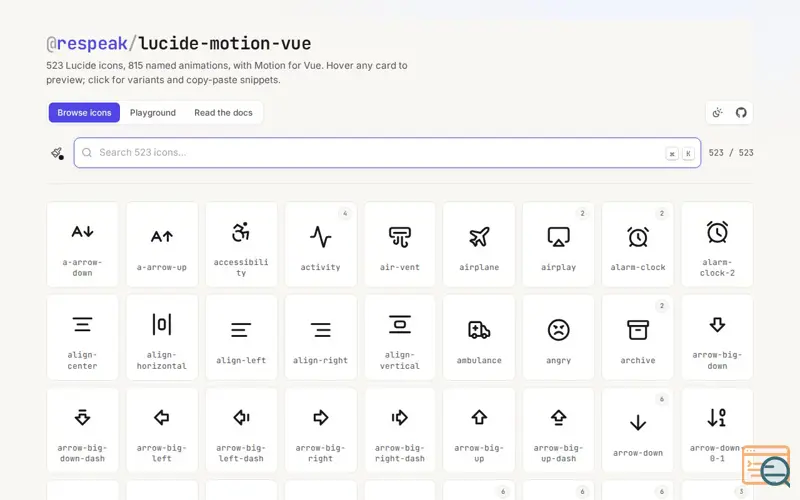Select the archive icon card
800x500 pixels.
click(638, 337)
